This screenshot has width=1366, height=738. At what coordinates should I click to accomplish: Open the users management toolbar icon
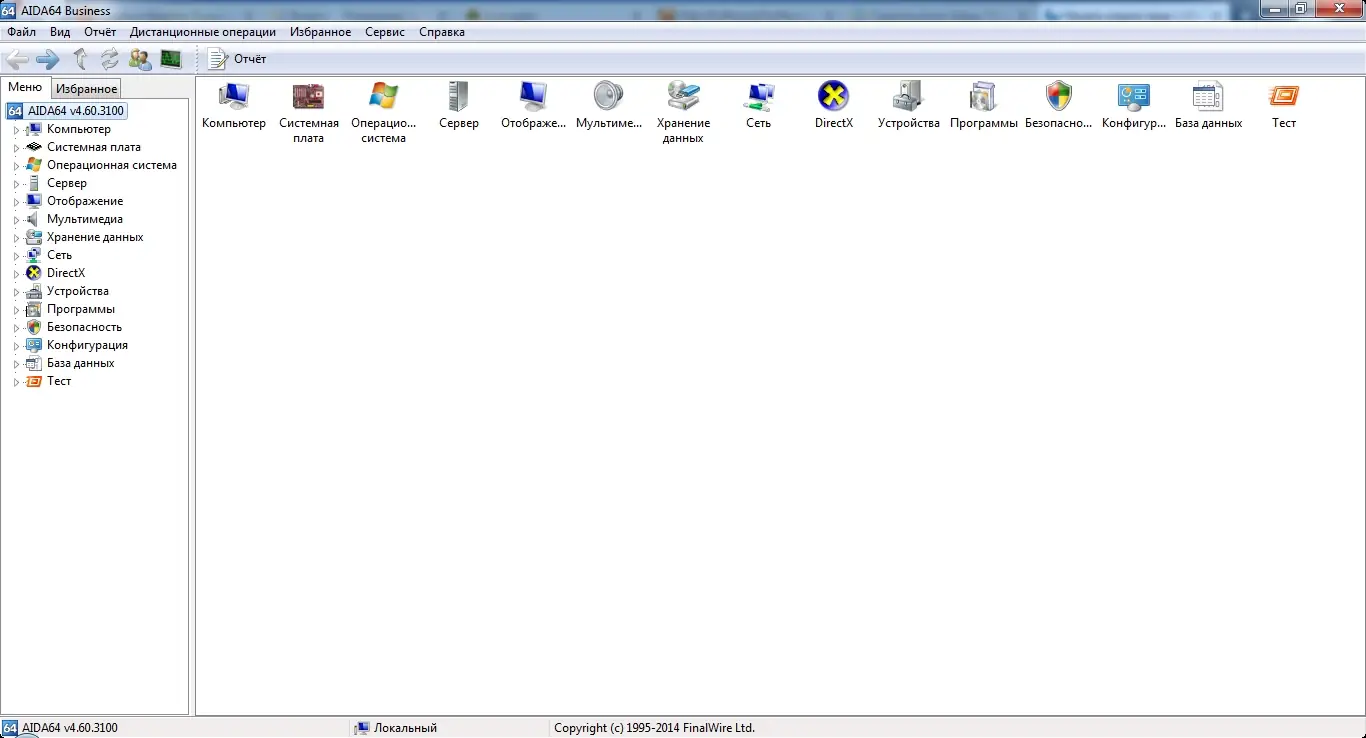click(140, 59)
